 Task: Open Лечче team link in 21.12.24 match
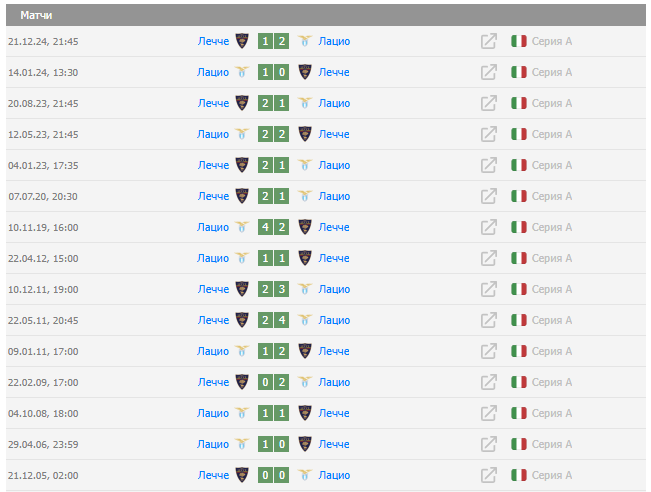[x=213, y=41]
